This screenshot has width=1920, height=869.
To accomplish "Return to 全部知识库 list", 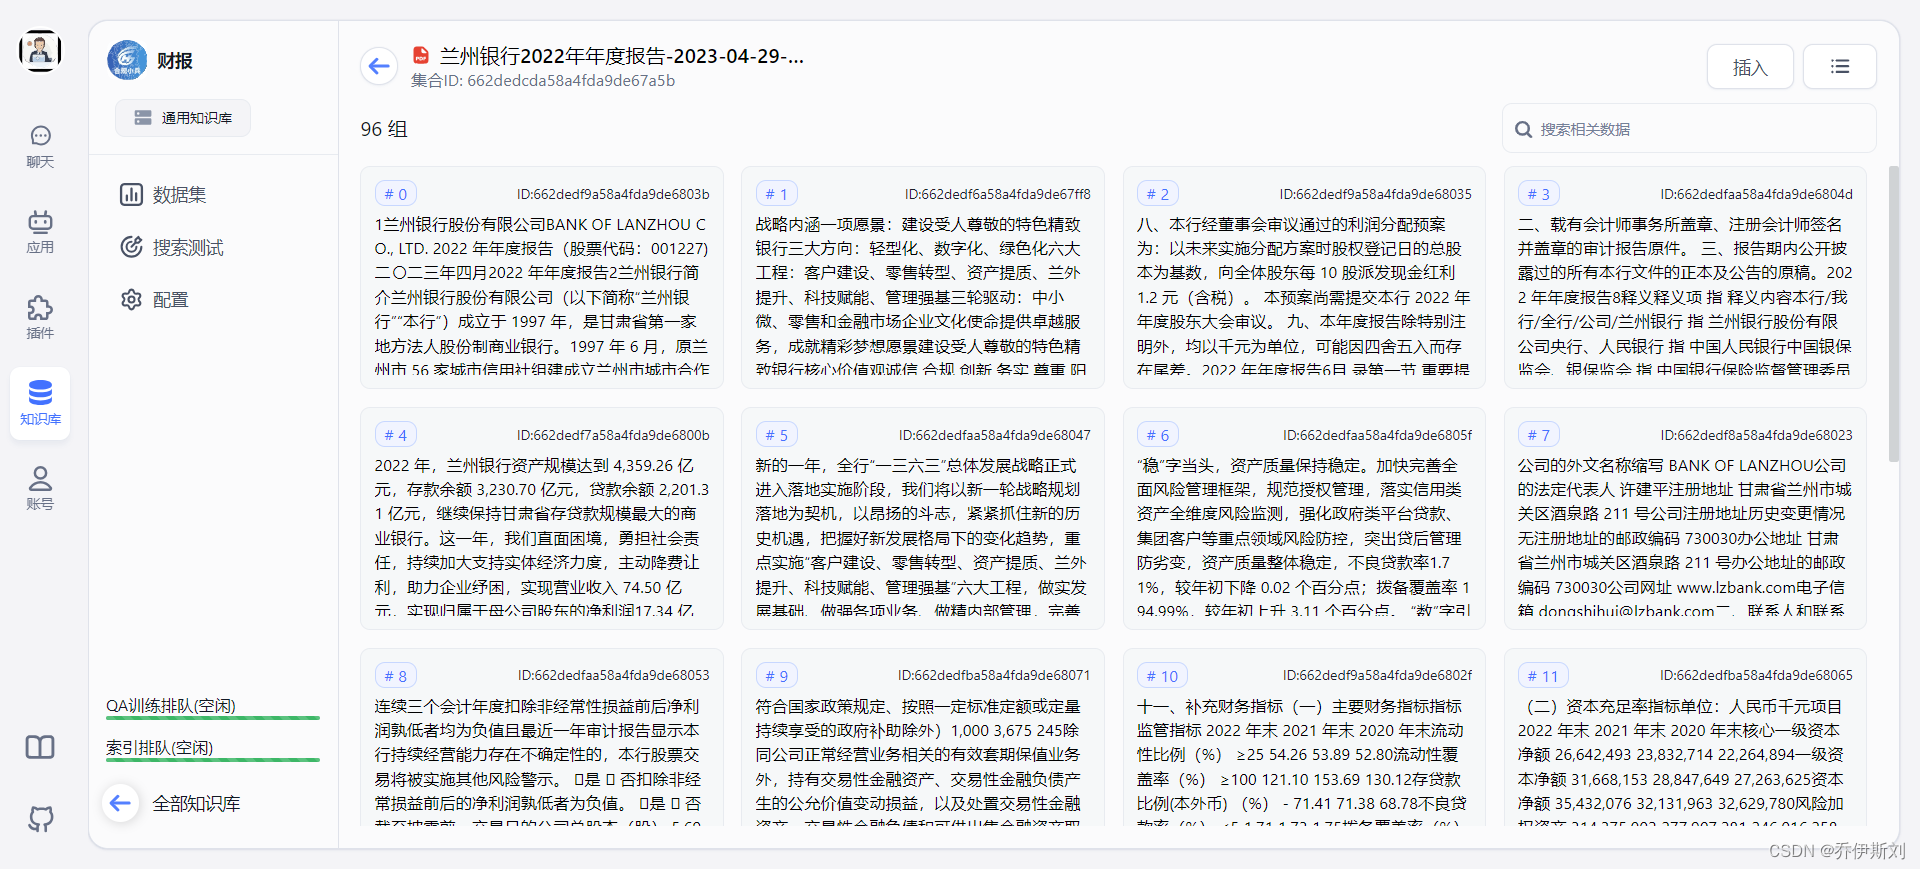I will [173, 803].
